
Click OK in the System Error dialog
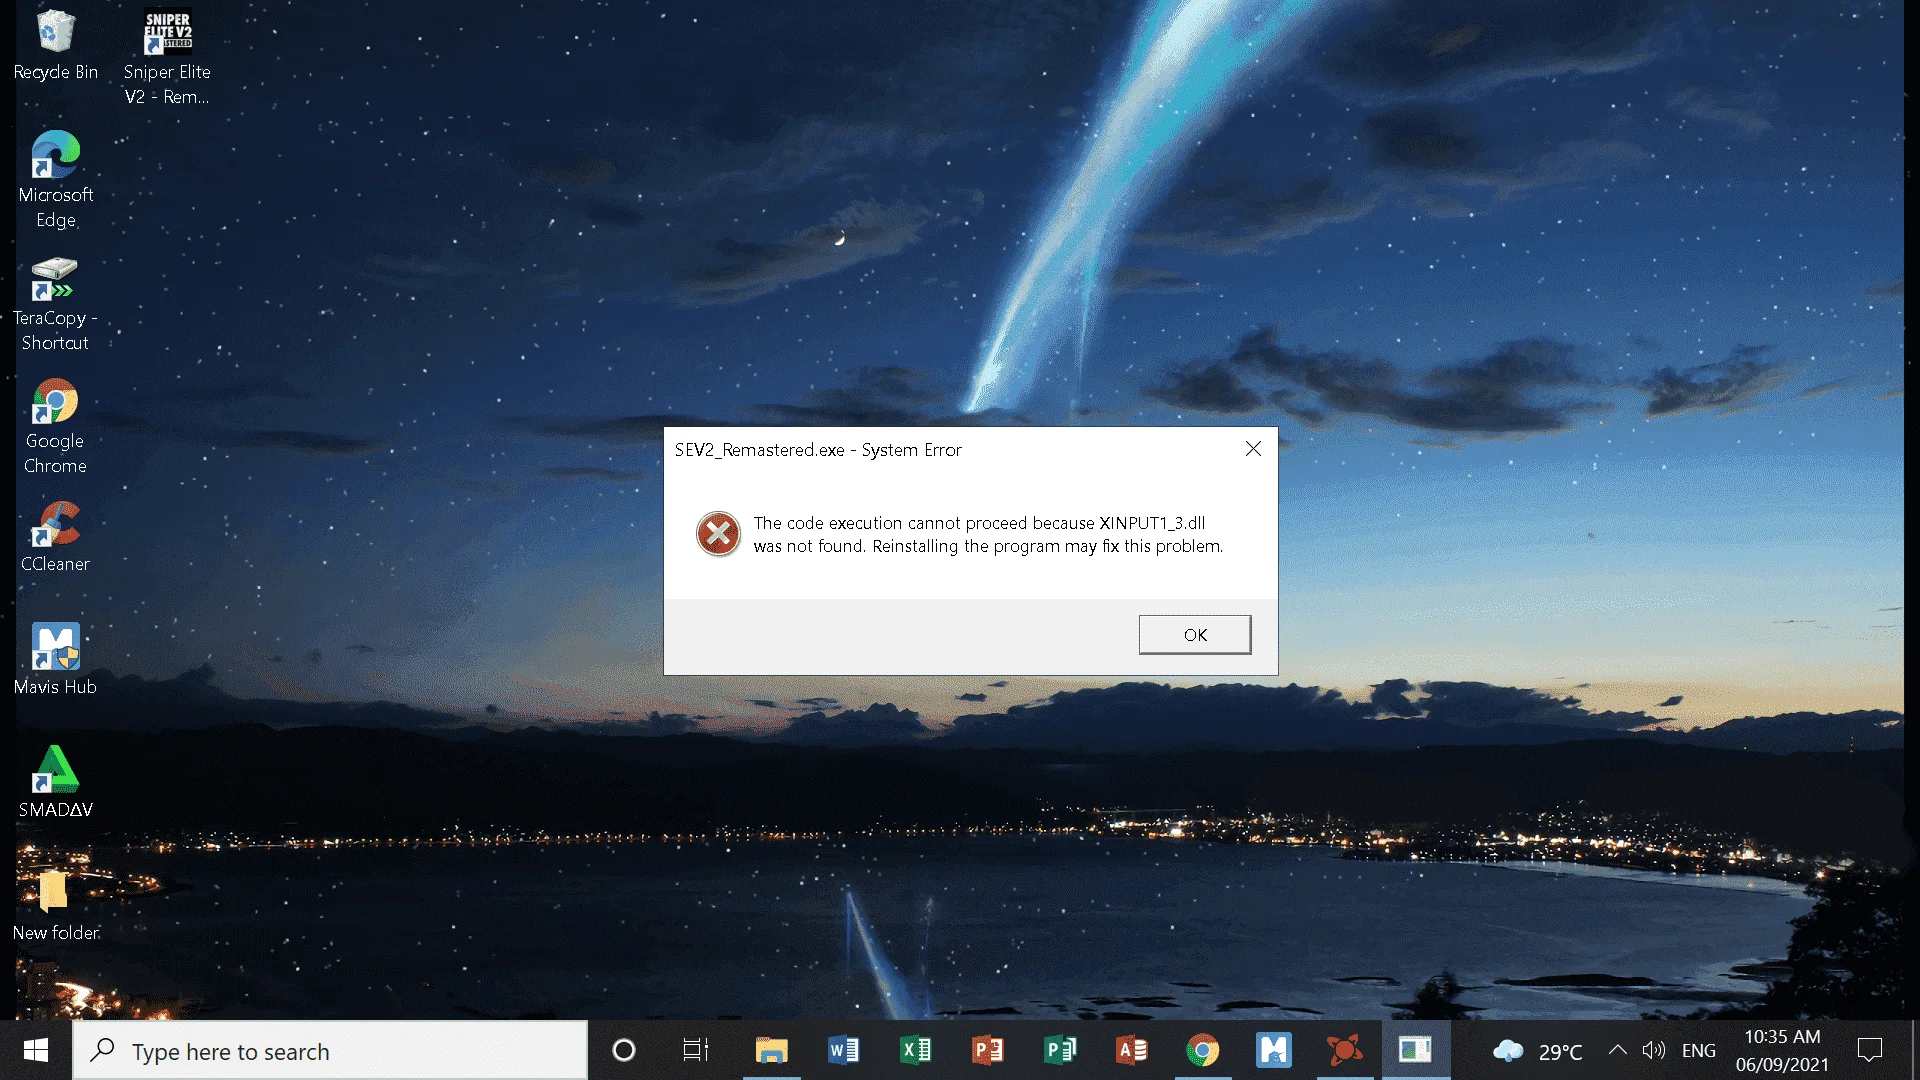pos(1195,635)
